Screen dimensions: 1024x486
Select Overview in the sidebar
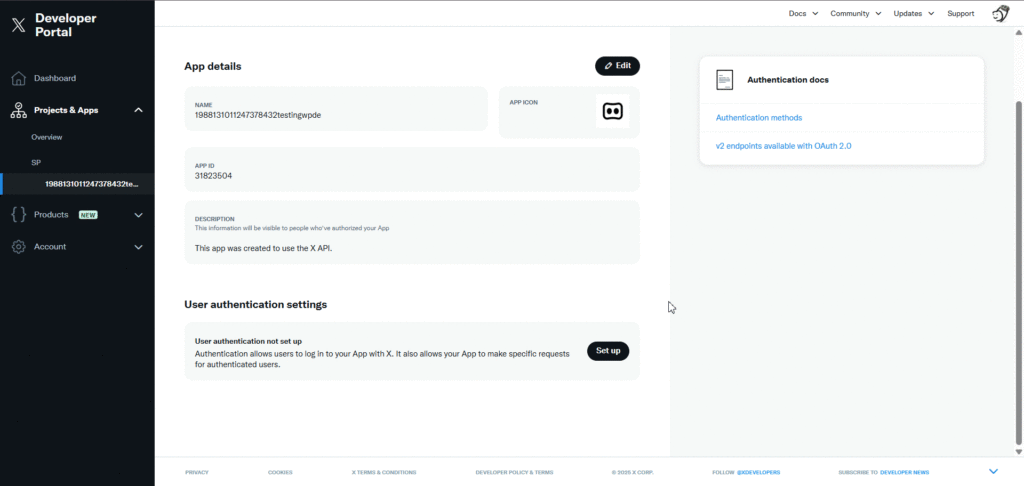click(x=47, y=137)
